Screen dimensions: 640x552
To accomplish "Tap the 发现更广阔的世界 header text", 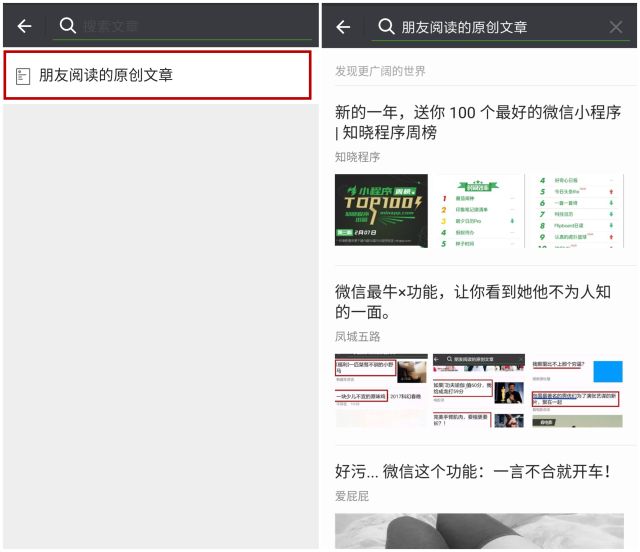I will 380,71.
